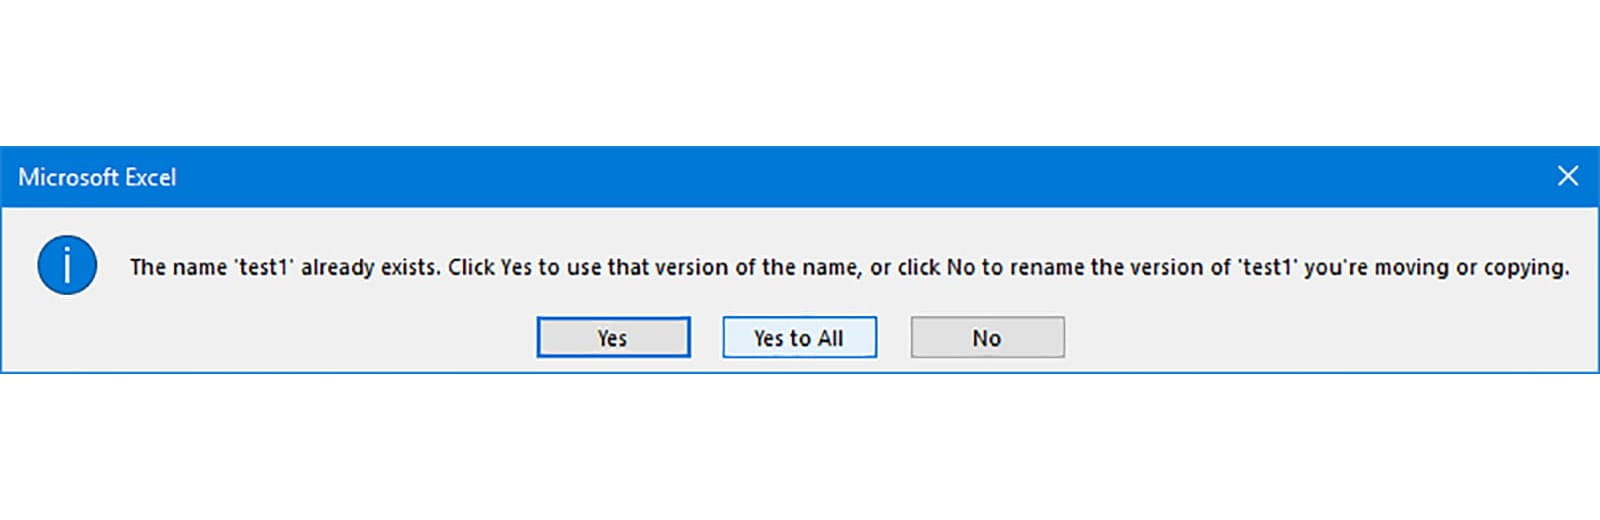Click the dialog's blue title bar

tap(800, 177)
